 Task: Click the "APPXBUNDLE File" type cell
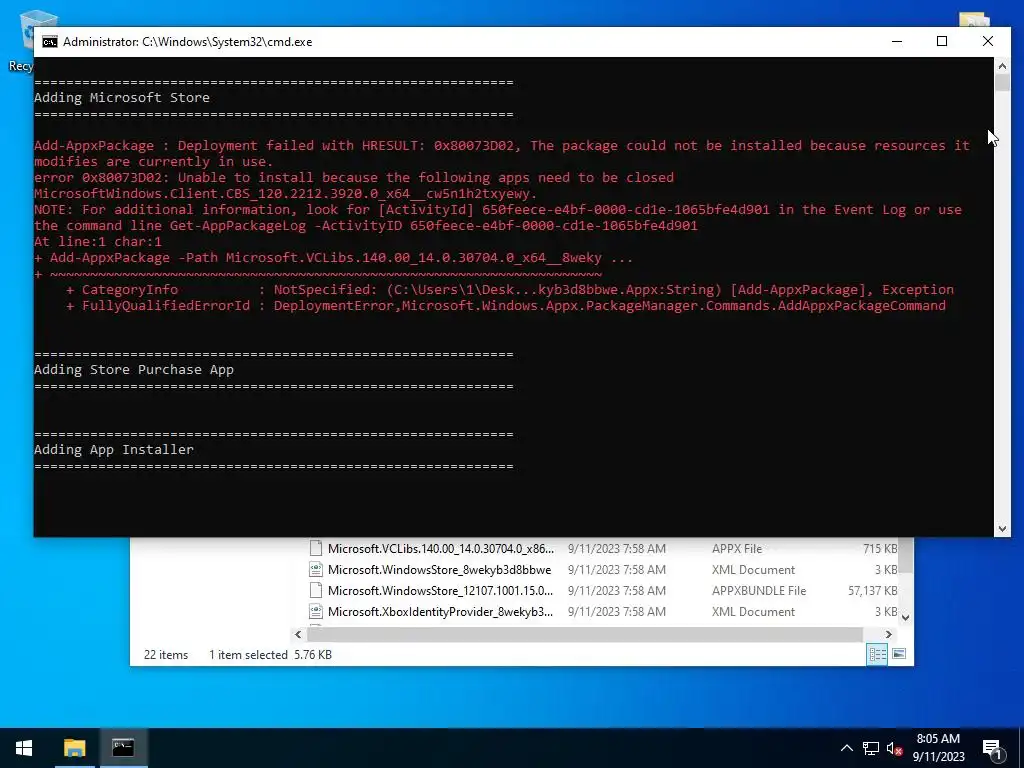[x=759, y=590]
